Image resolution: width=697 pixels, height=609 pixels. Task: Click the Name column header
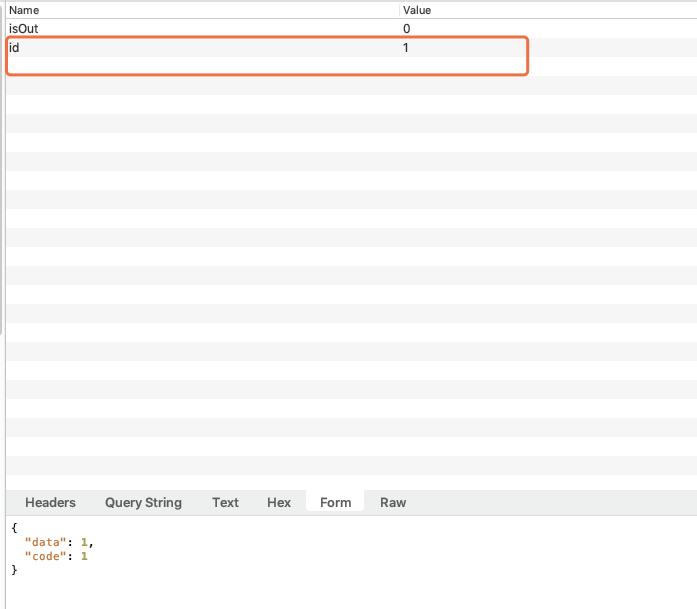pos(24,10)
